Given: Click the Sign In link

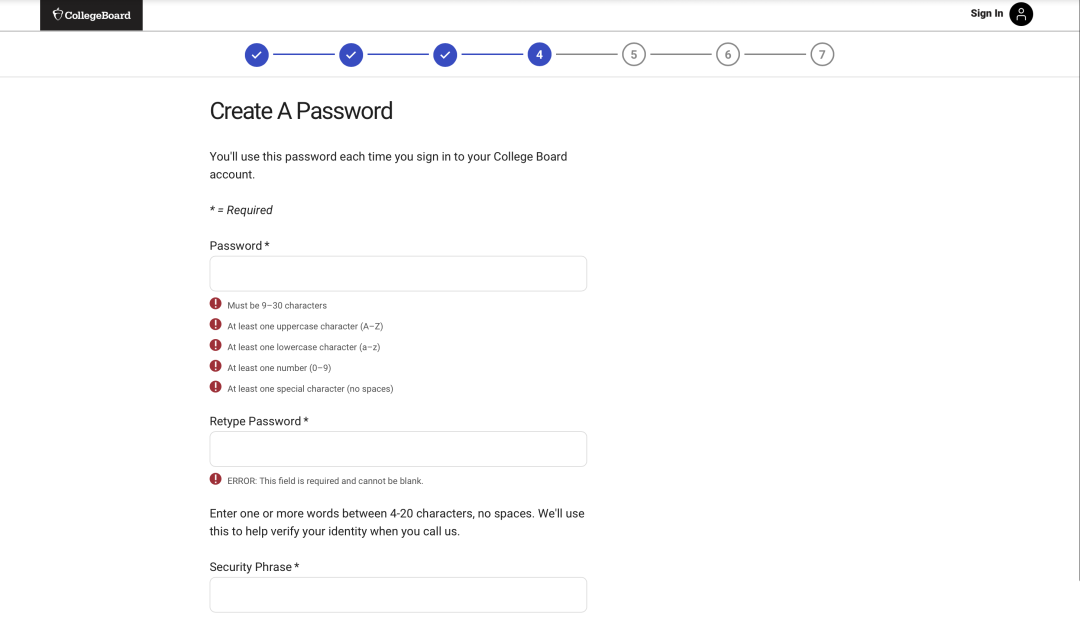Looking at the screenshot, I should pos(986,14).
